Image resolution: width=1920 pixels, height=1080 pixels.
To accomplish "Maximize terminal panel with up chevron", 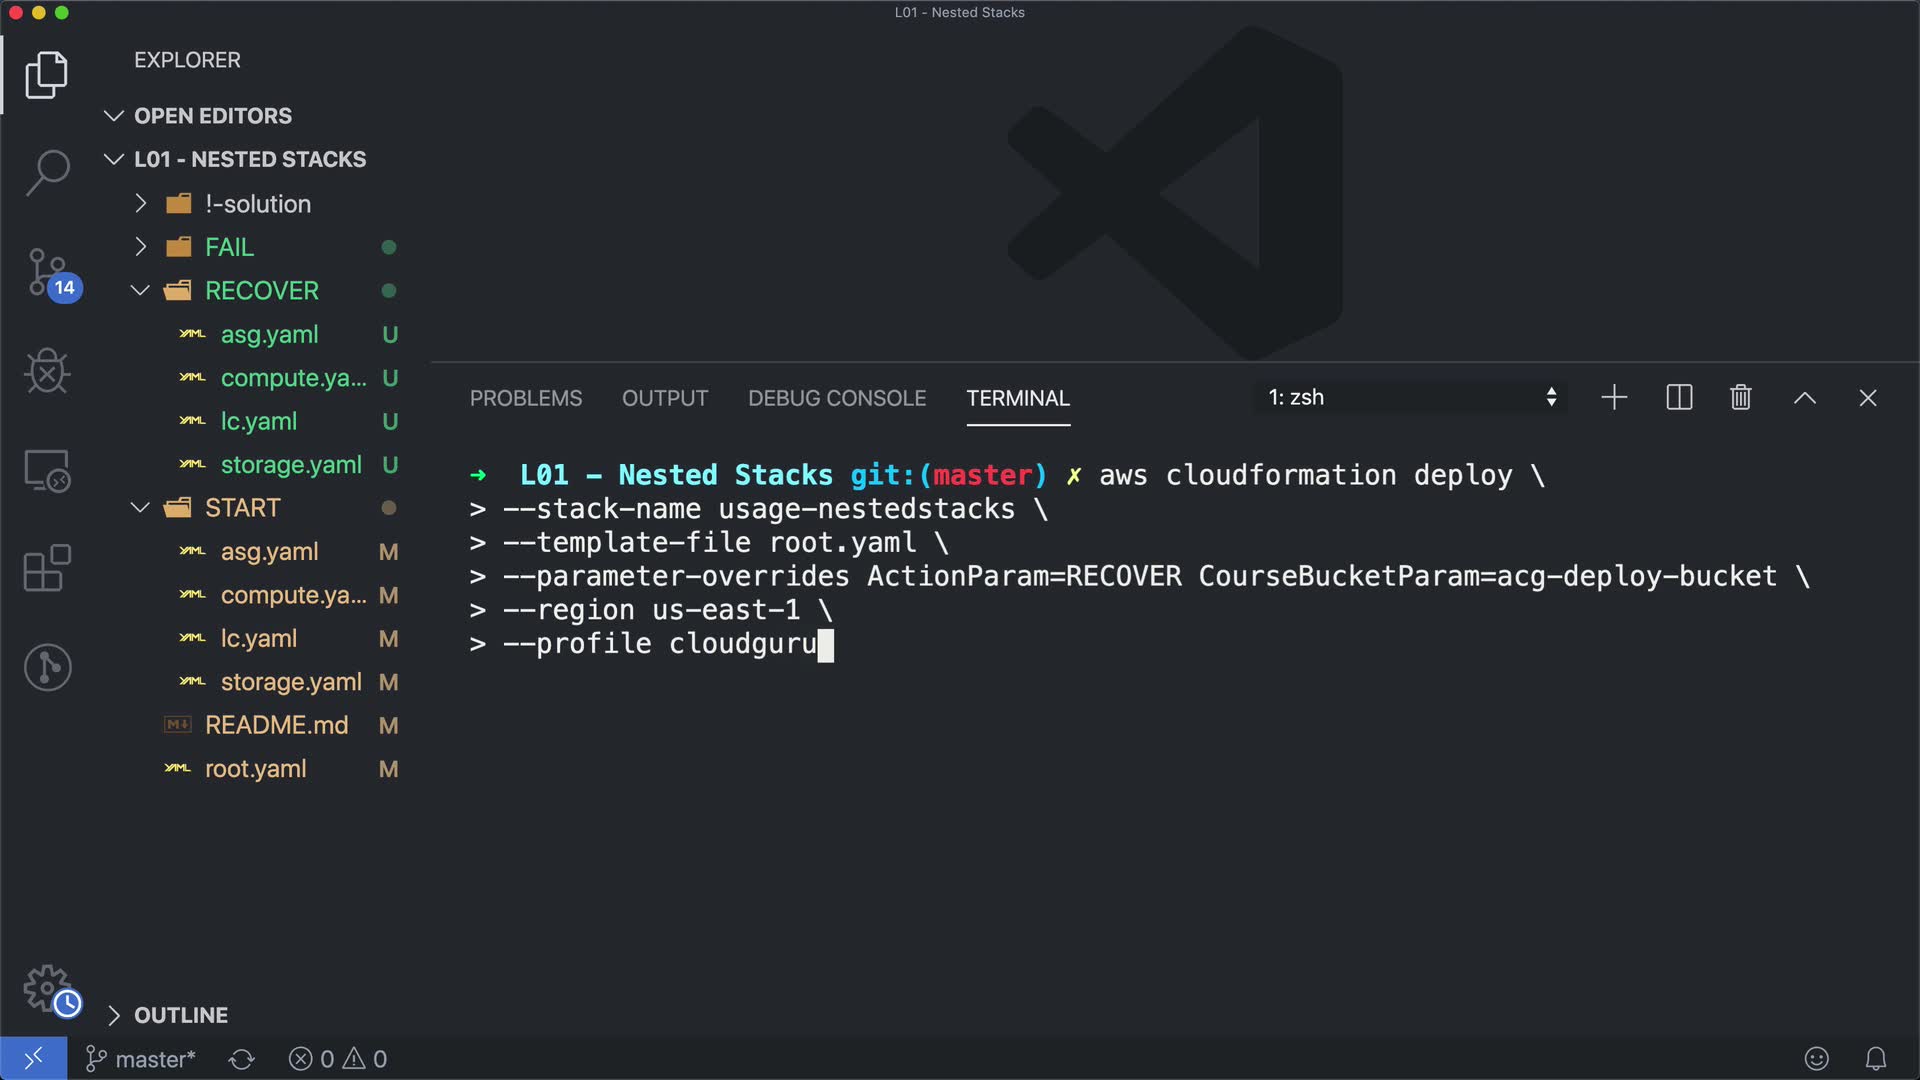I will [x=1804, y=398].
